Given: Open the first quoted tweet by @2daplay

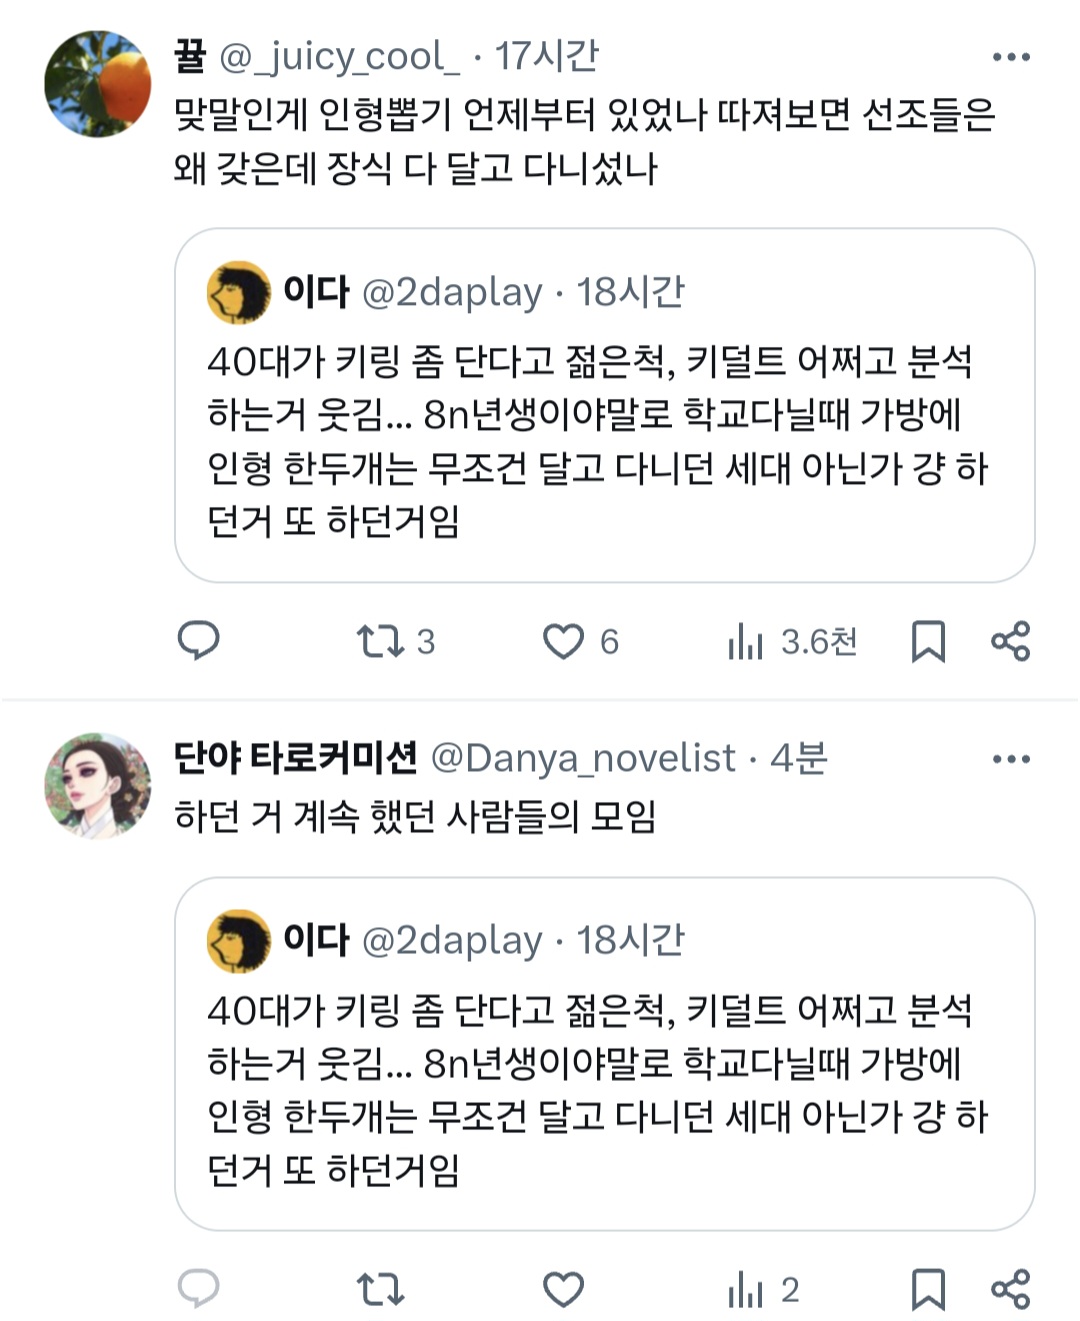Looking at the screenshot, I should (604, 405).
